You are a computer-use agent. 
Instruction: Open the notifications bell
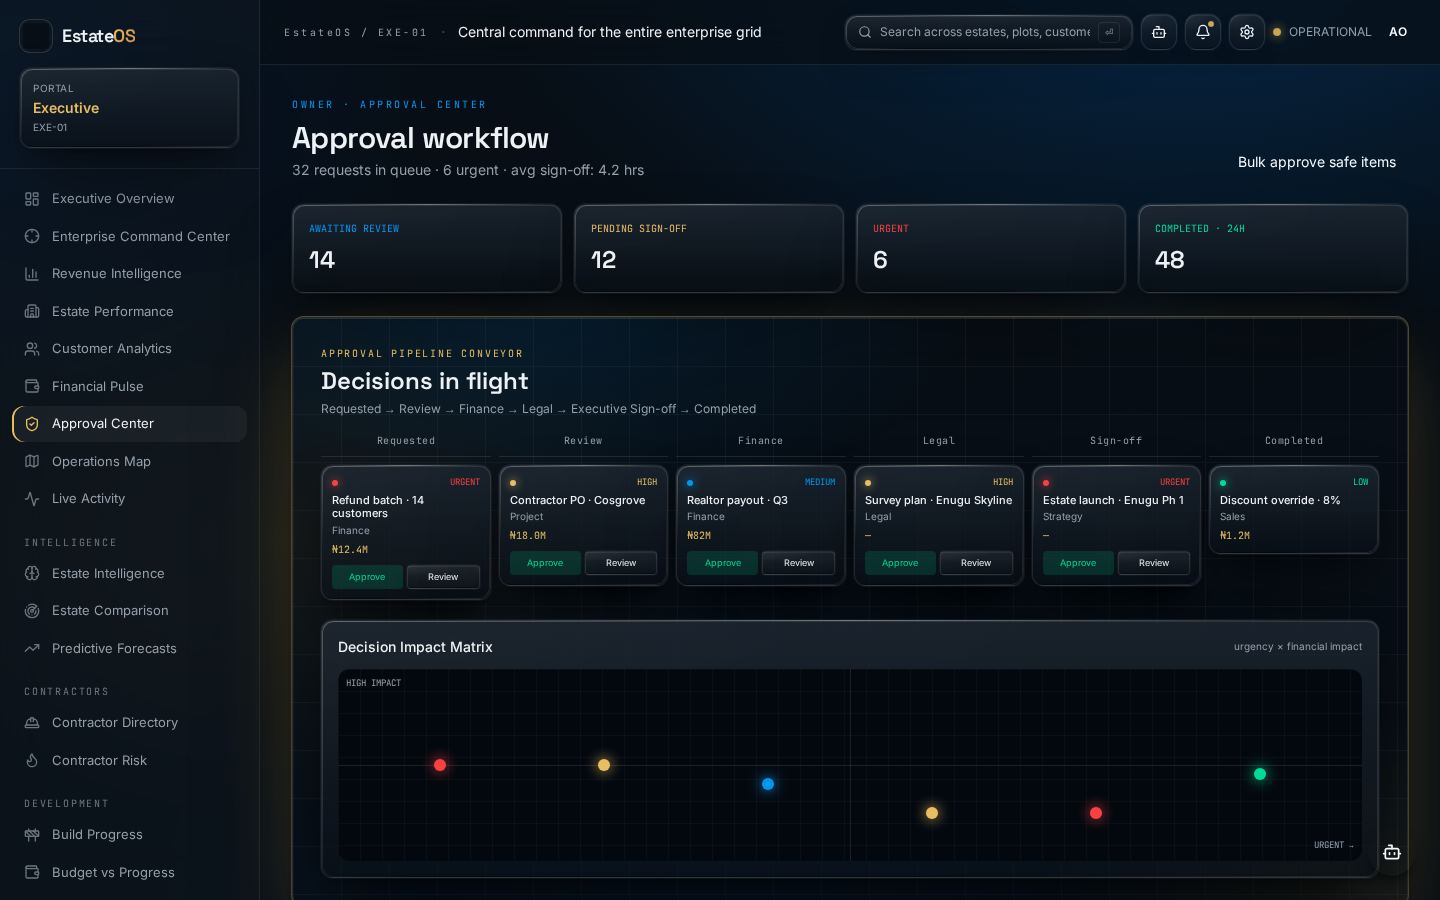click(1203, 32)
